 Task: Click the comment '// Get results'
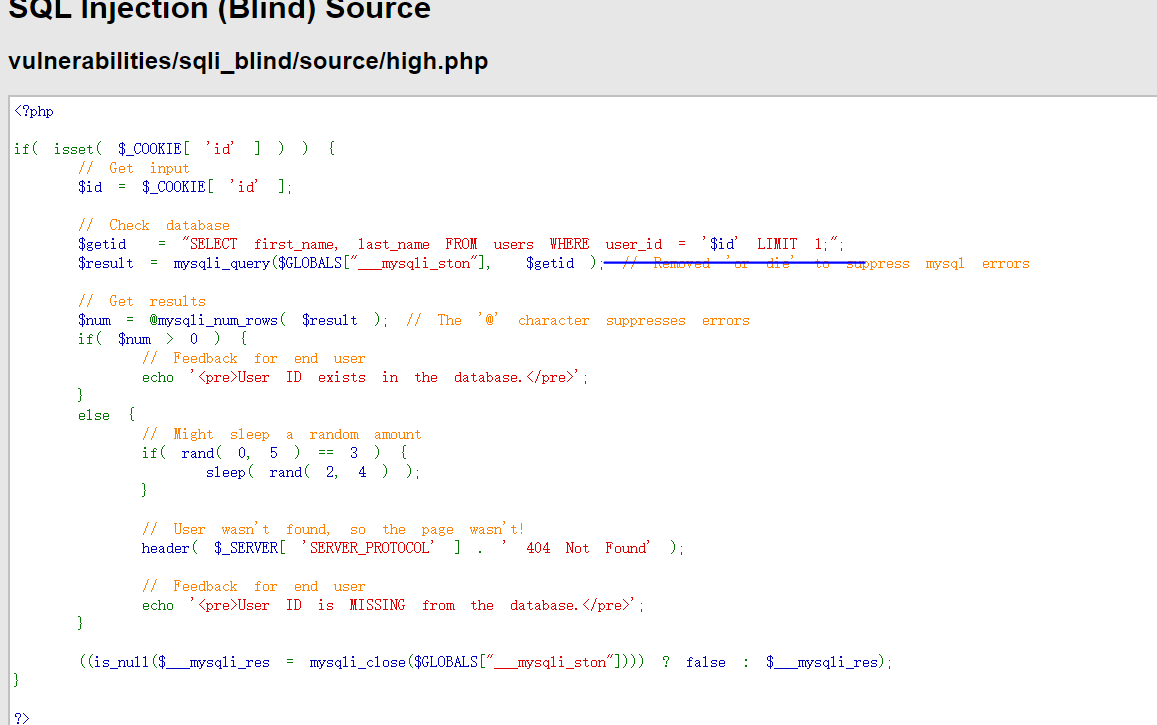pos(142,301)
